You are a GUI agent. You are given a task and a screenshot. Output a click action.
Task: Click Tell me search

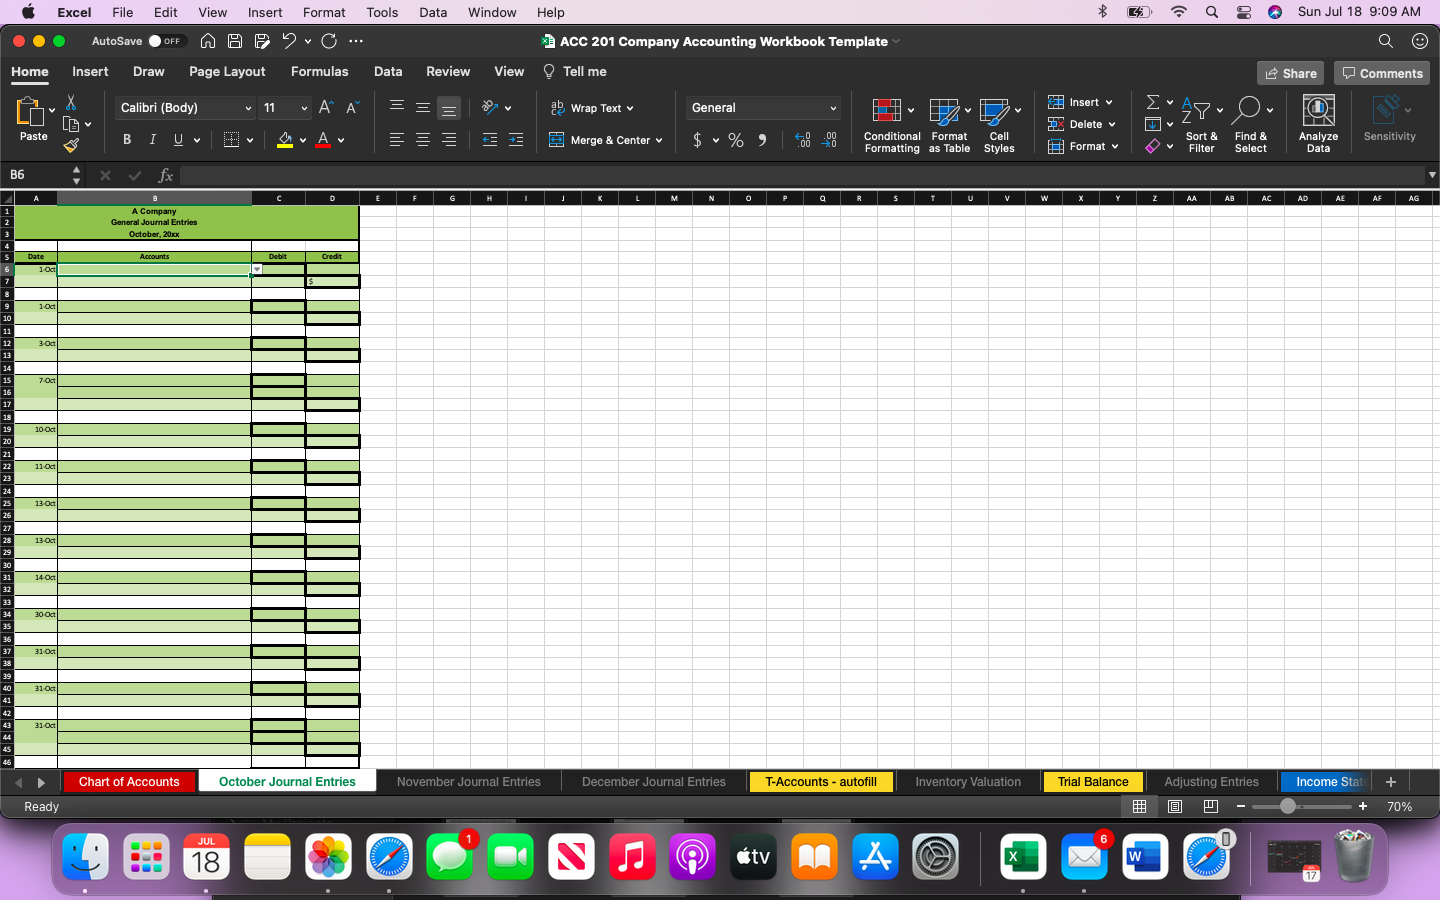[x=575, y=71]
